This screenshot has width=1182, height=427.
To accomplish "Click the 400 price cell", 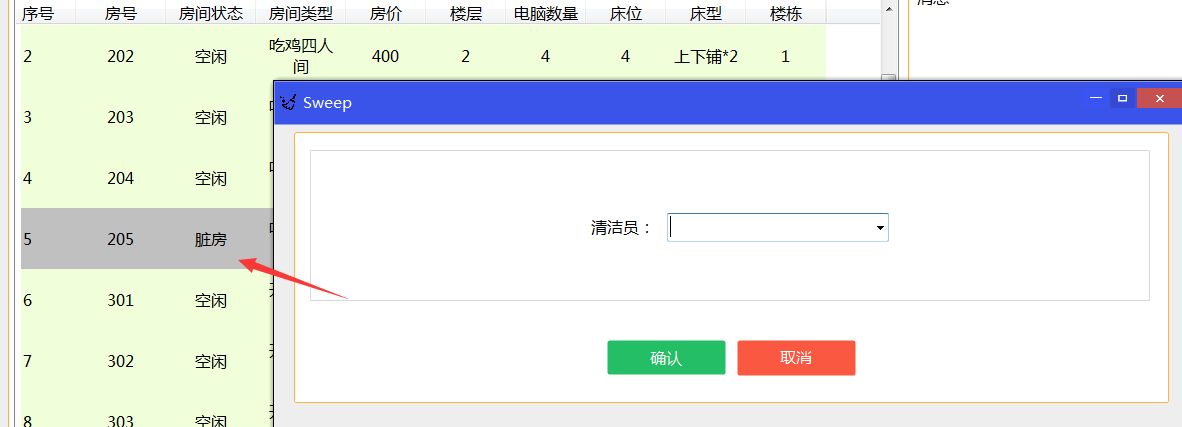I will [386, 56].
